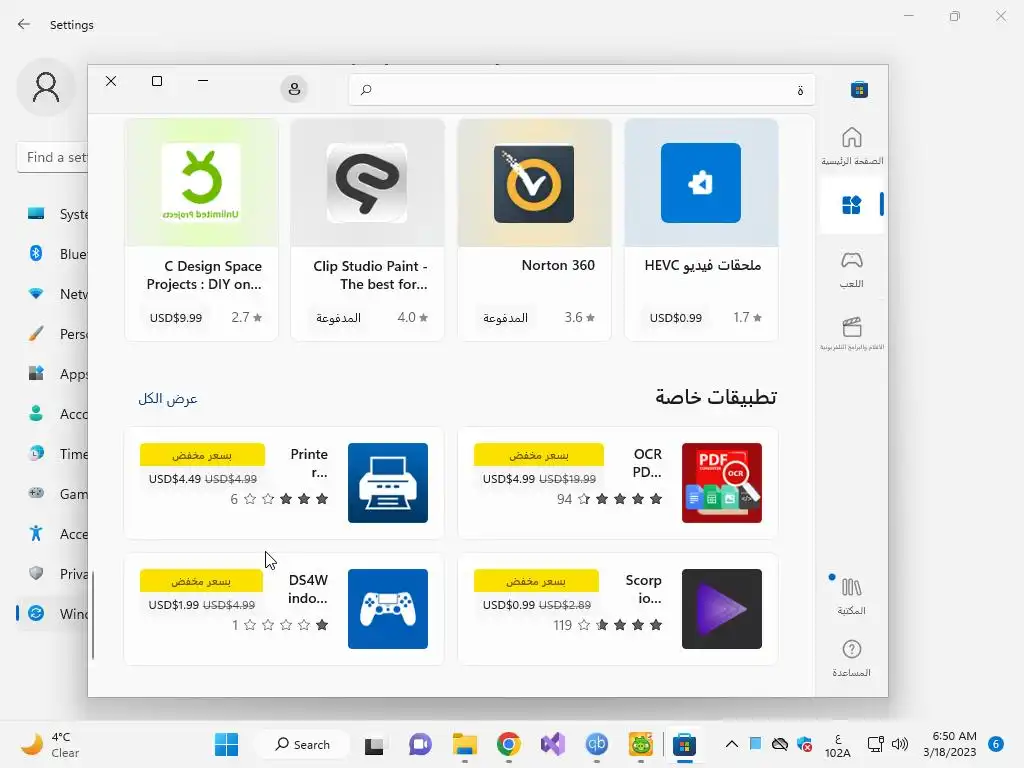Viewport: 1024px width, 768px height.
Task: Click the Settings 'Find a setting' search box
Action: coord(53,157)
